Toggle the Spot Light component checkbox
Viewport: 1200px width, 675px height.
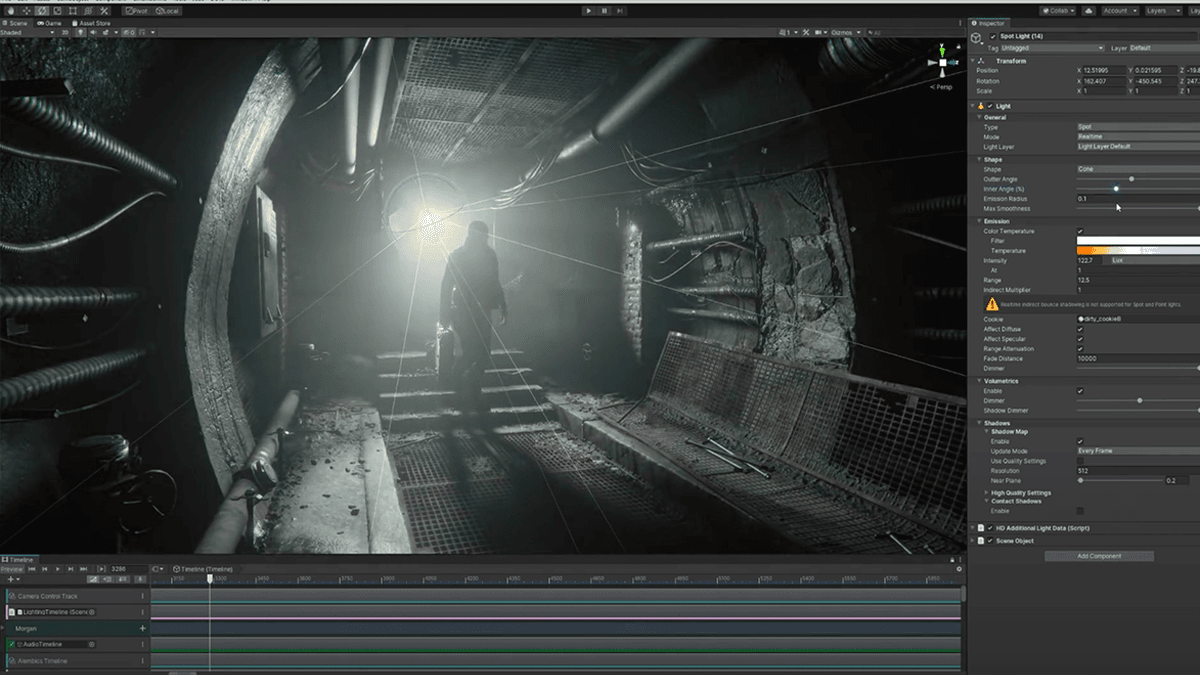tap(993, 35)
